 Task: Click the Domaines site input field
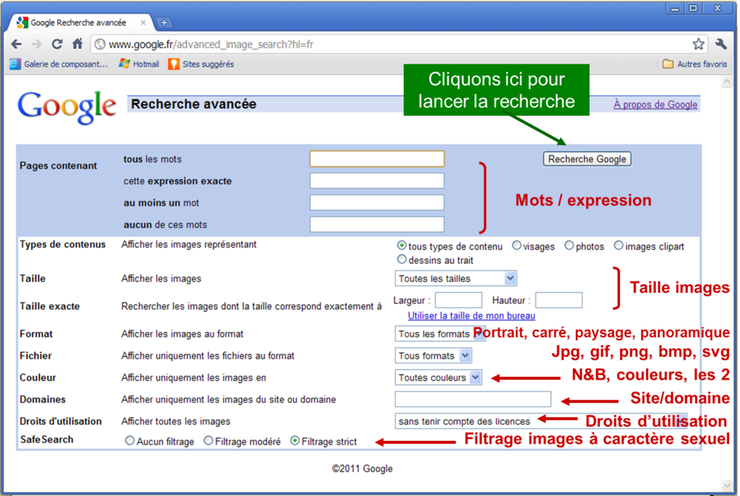click(473, 399)
